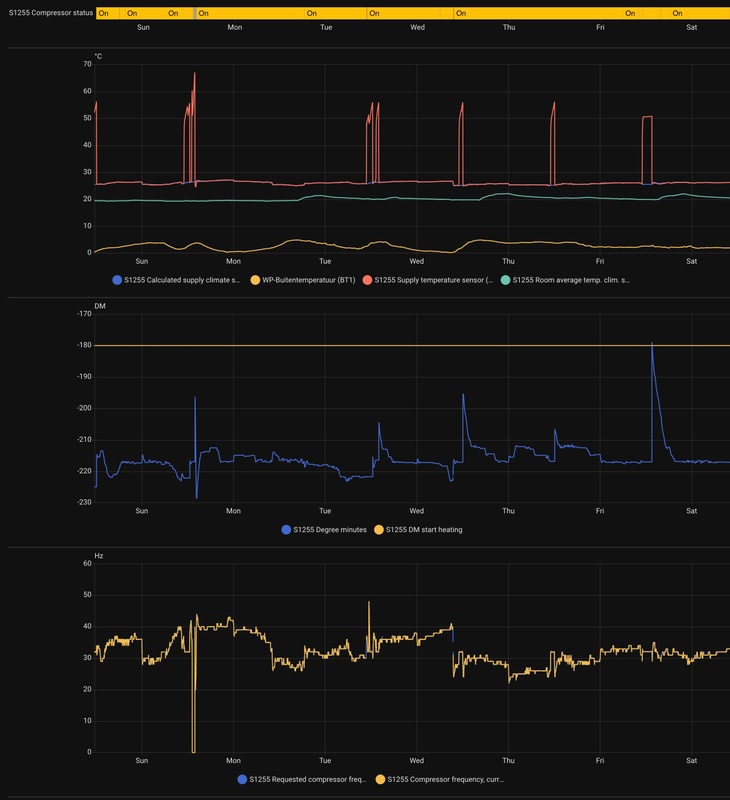
Task: Click the Thu label under the temperature chart
Action: click(x=508, y=261)
